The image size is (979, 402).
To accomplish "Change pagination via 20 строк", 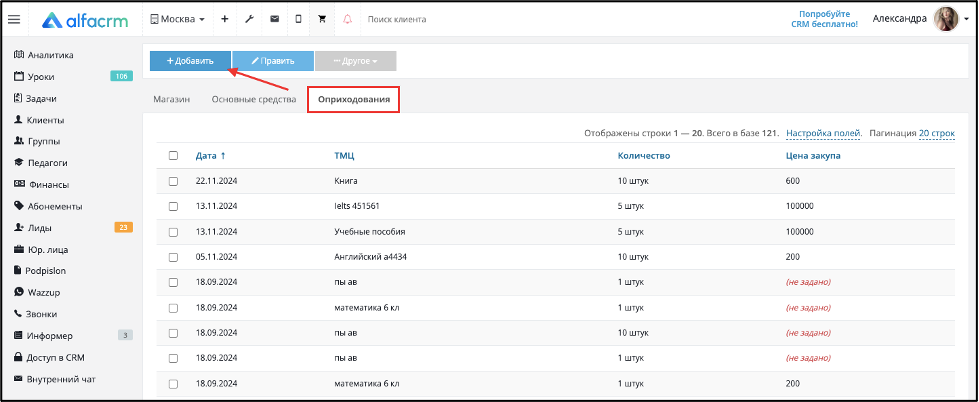I will (937, 133).
